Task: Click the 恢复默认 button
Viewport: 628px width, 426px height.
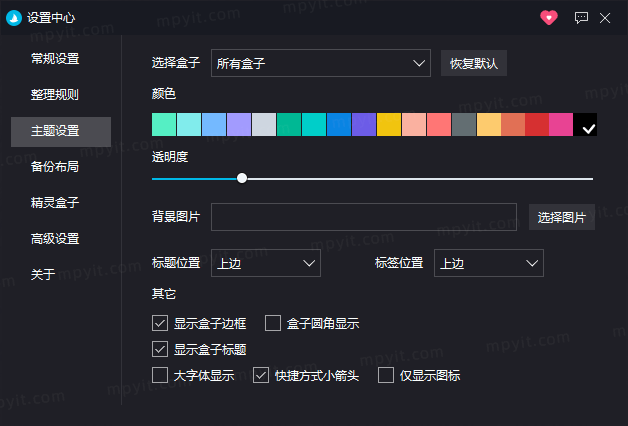Action: [474, 63]
